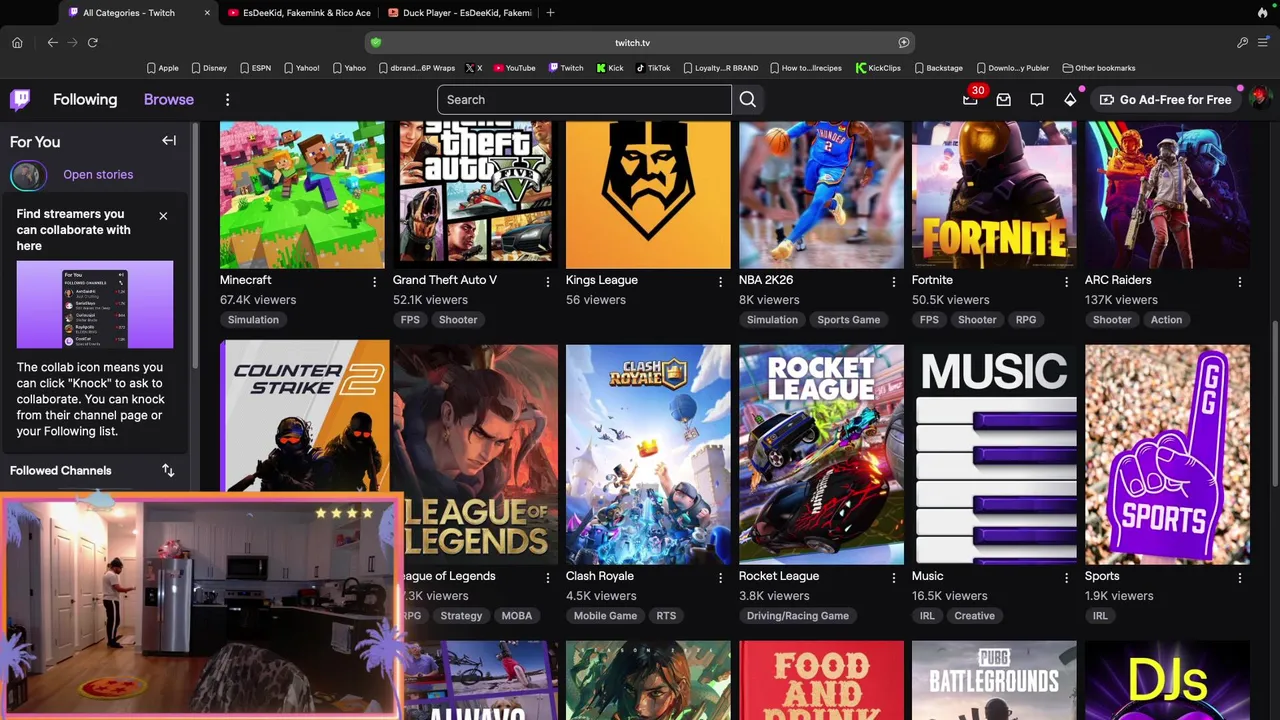Open options for Rocket League category

pyautogui.click(x=894, y=578)
